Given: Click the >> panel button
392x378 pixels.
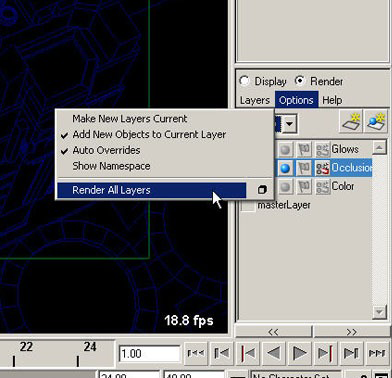Looking at the screenshot, I should pos(351,332).
